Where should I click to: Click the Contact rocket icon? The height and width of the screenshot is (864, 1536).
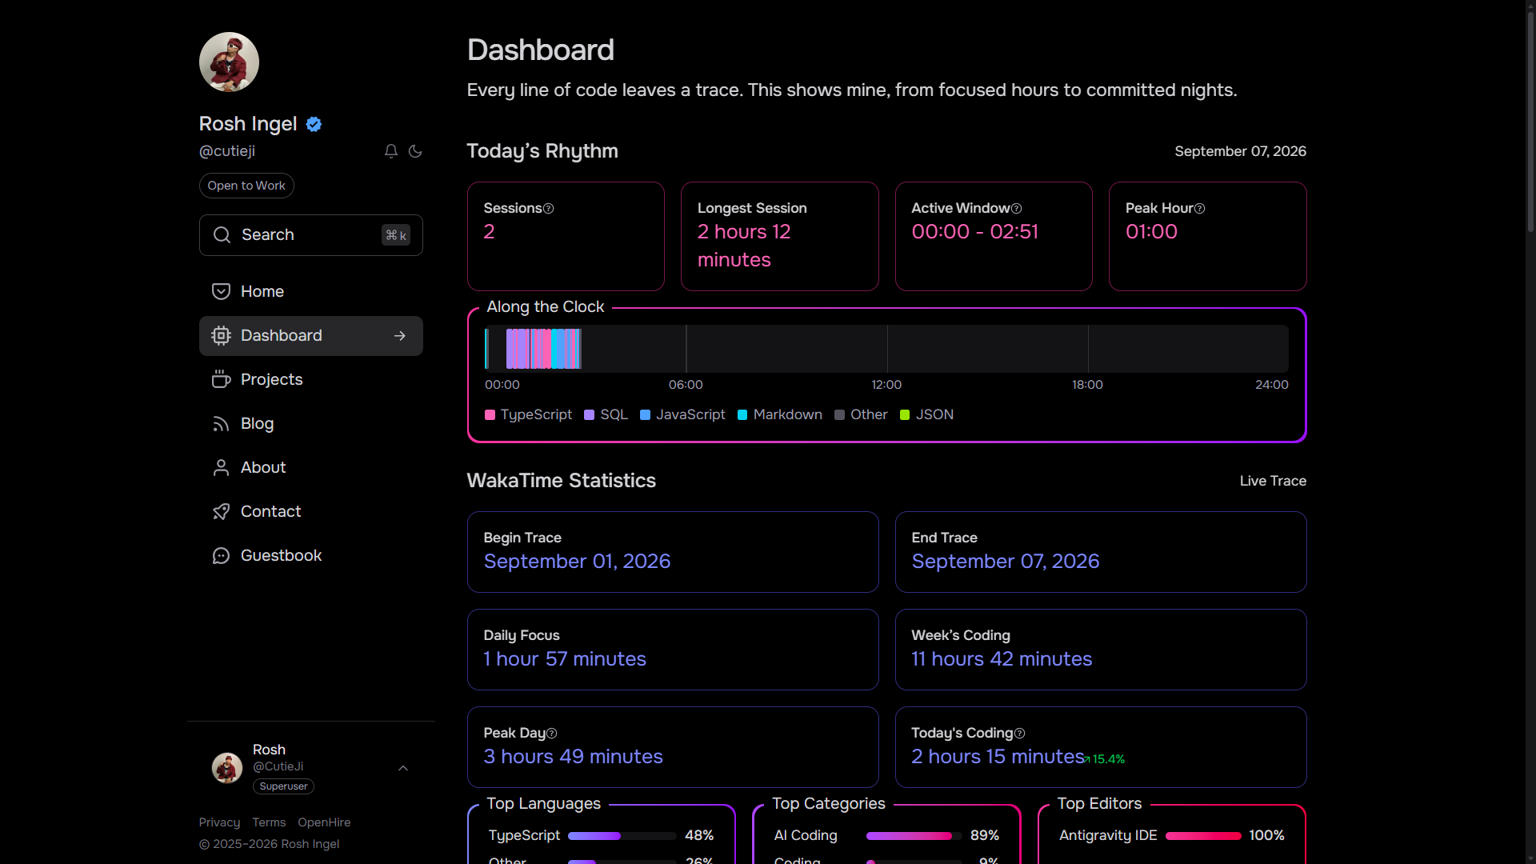click(221, 511)
